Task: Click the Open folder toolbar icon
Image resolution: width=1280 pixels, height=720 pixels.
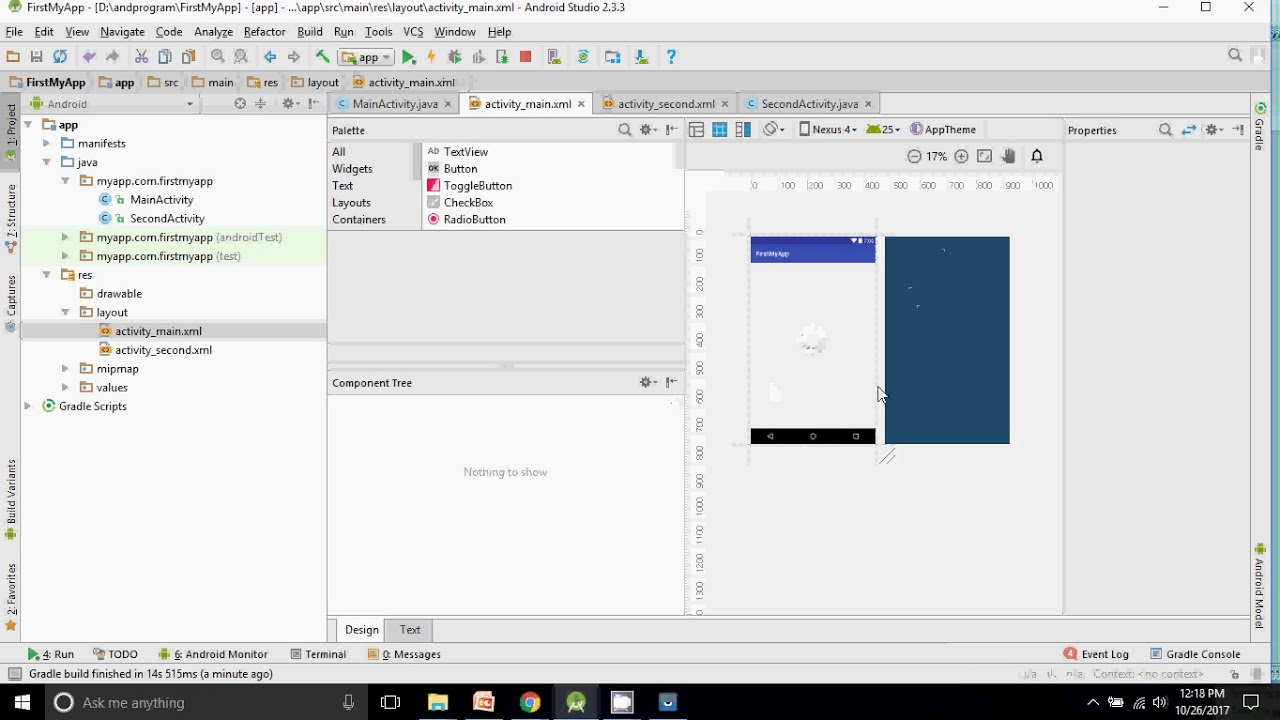Action: coord(13,57)
